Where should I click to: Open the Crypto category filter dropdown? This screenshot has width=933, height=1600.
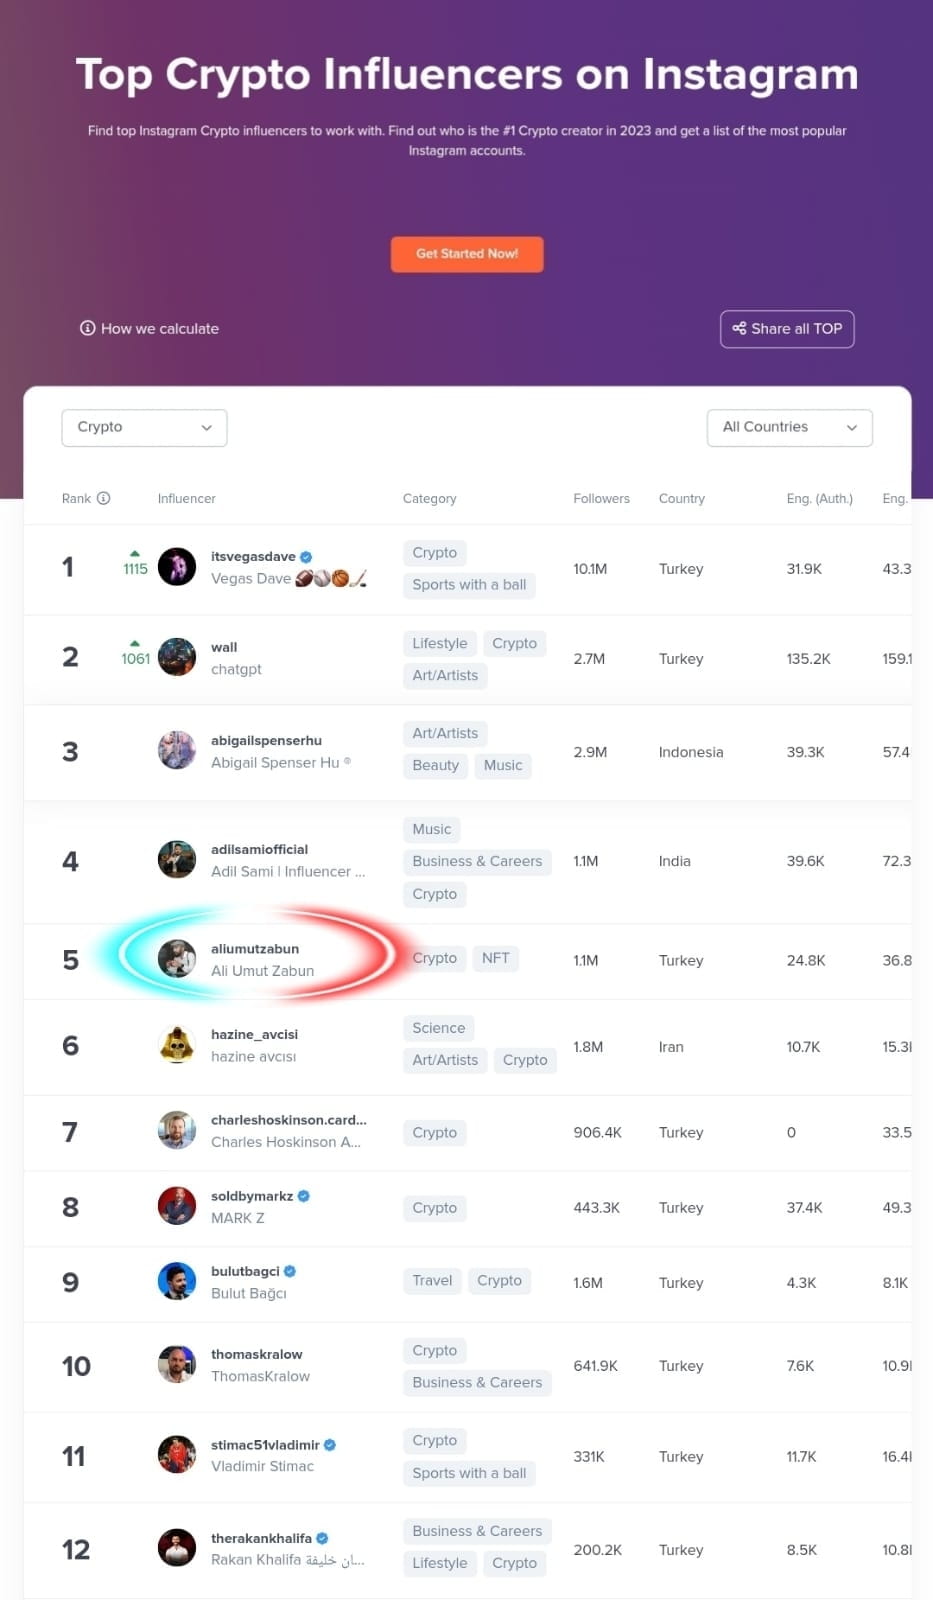144,427
